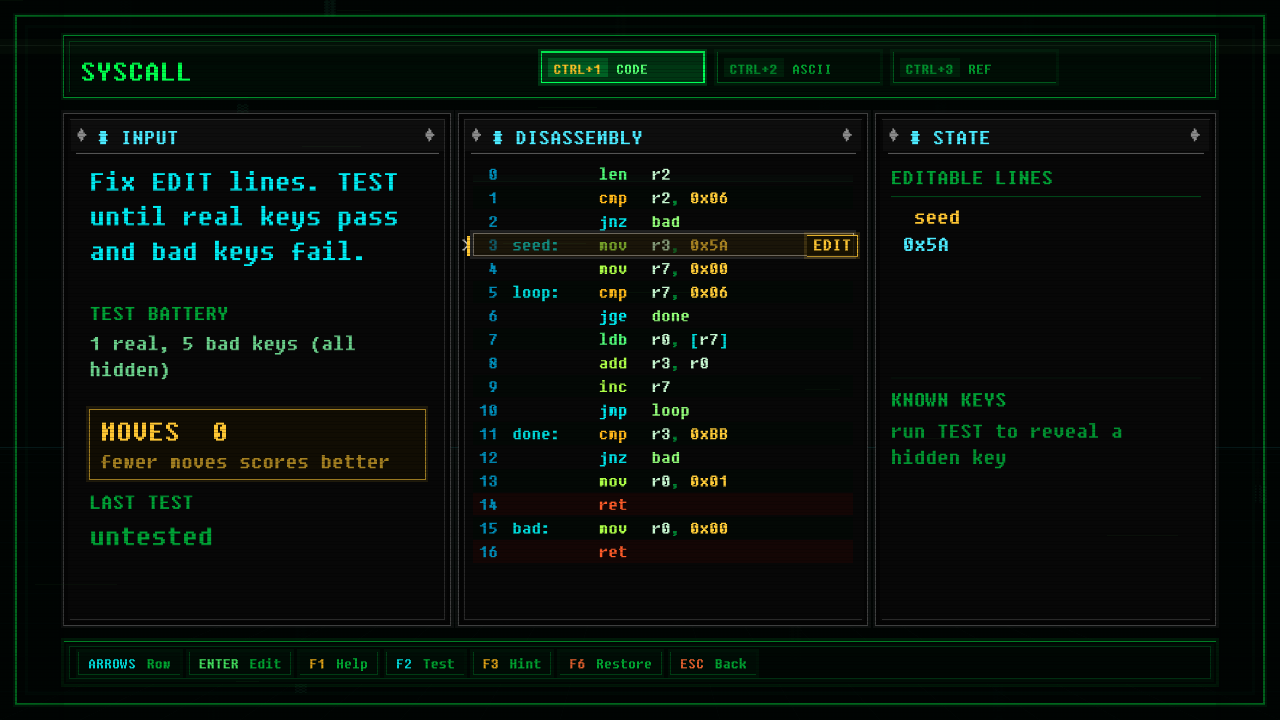
Task: Click the F1 Help button
Action: (338, 663)
